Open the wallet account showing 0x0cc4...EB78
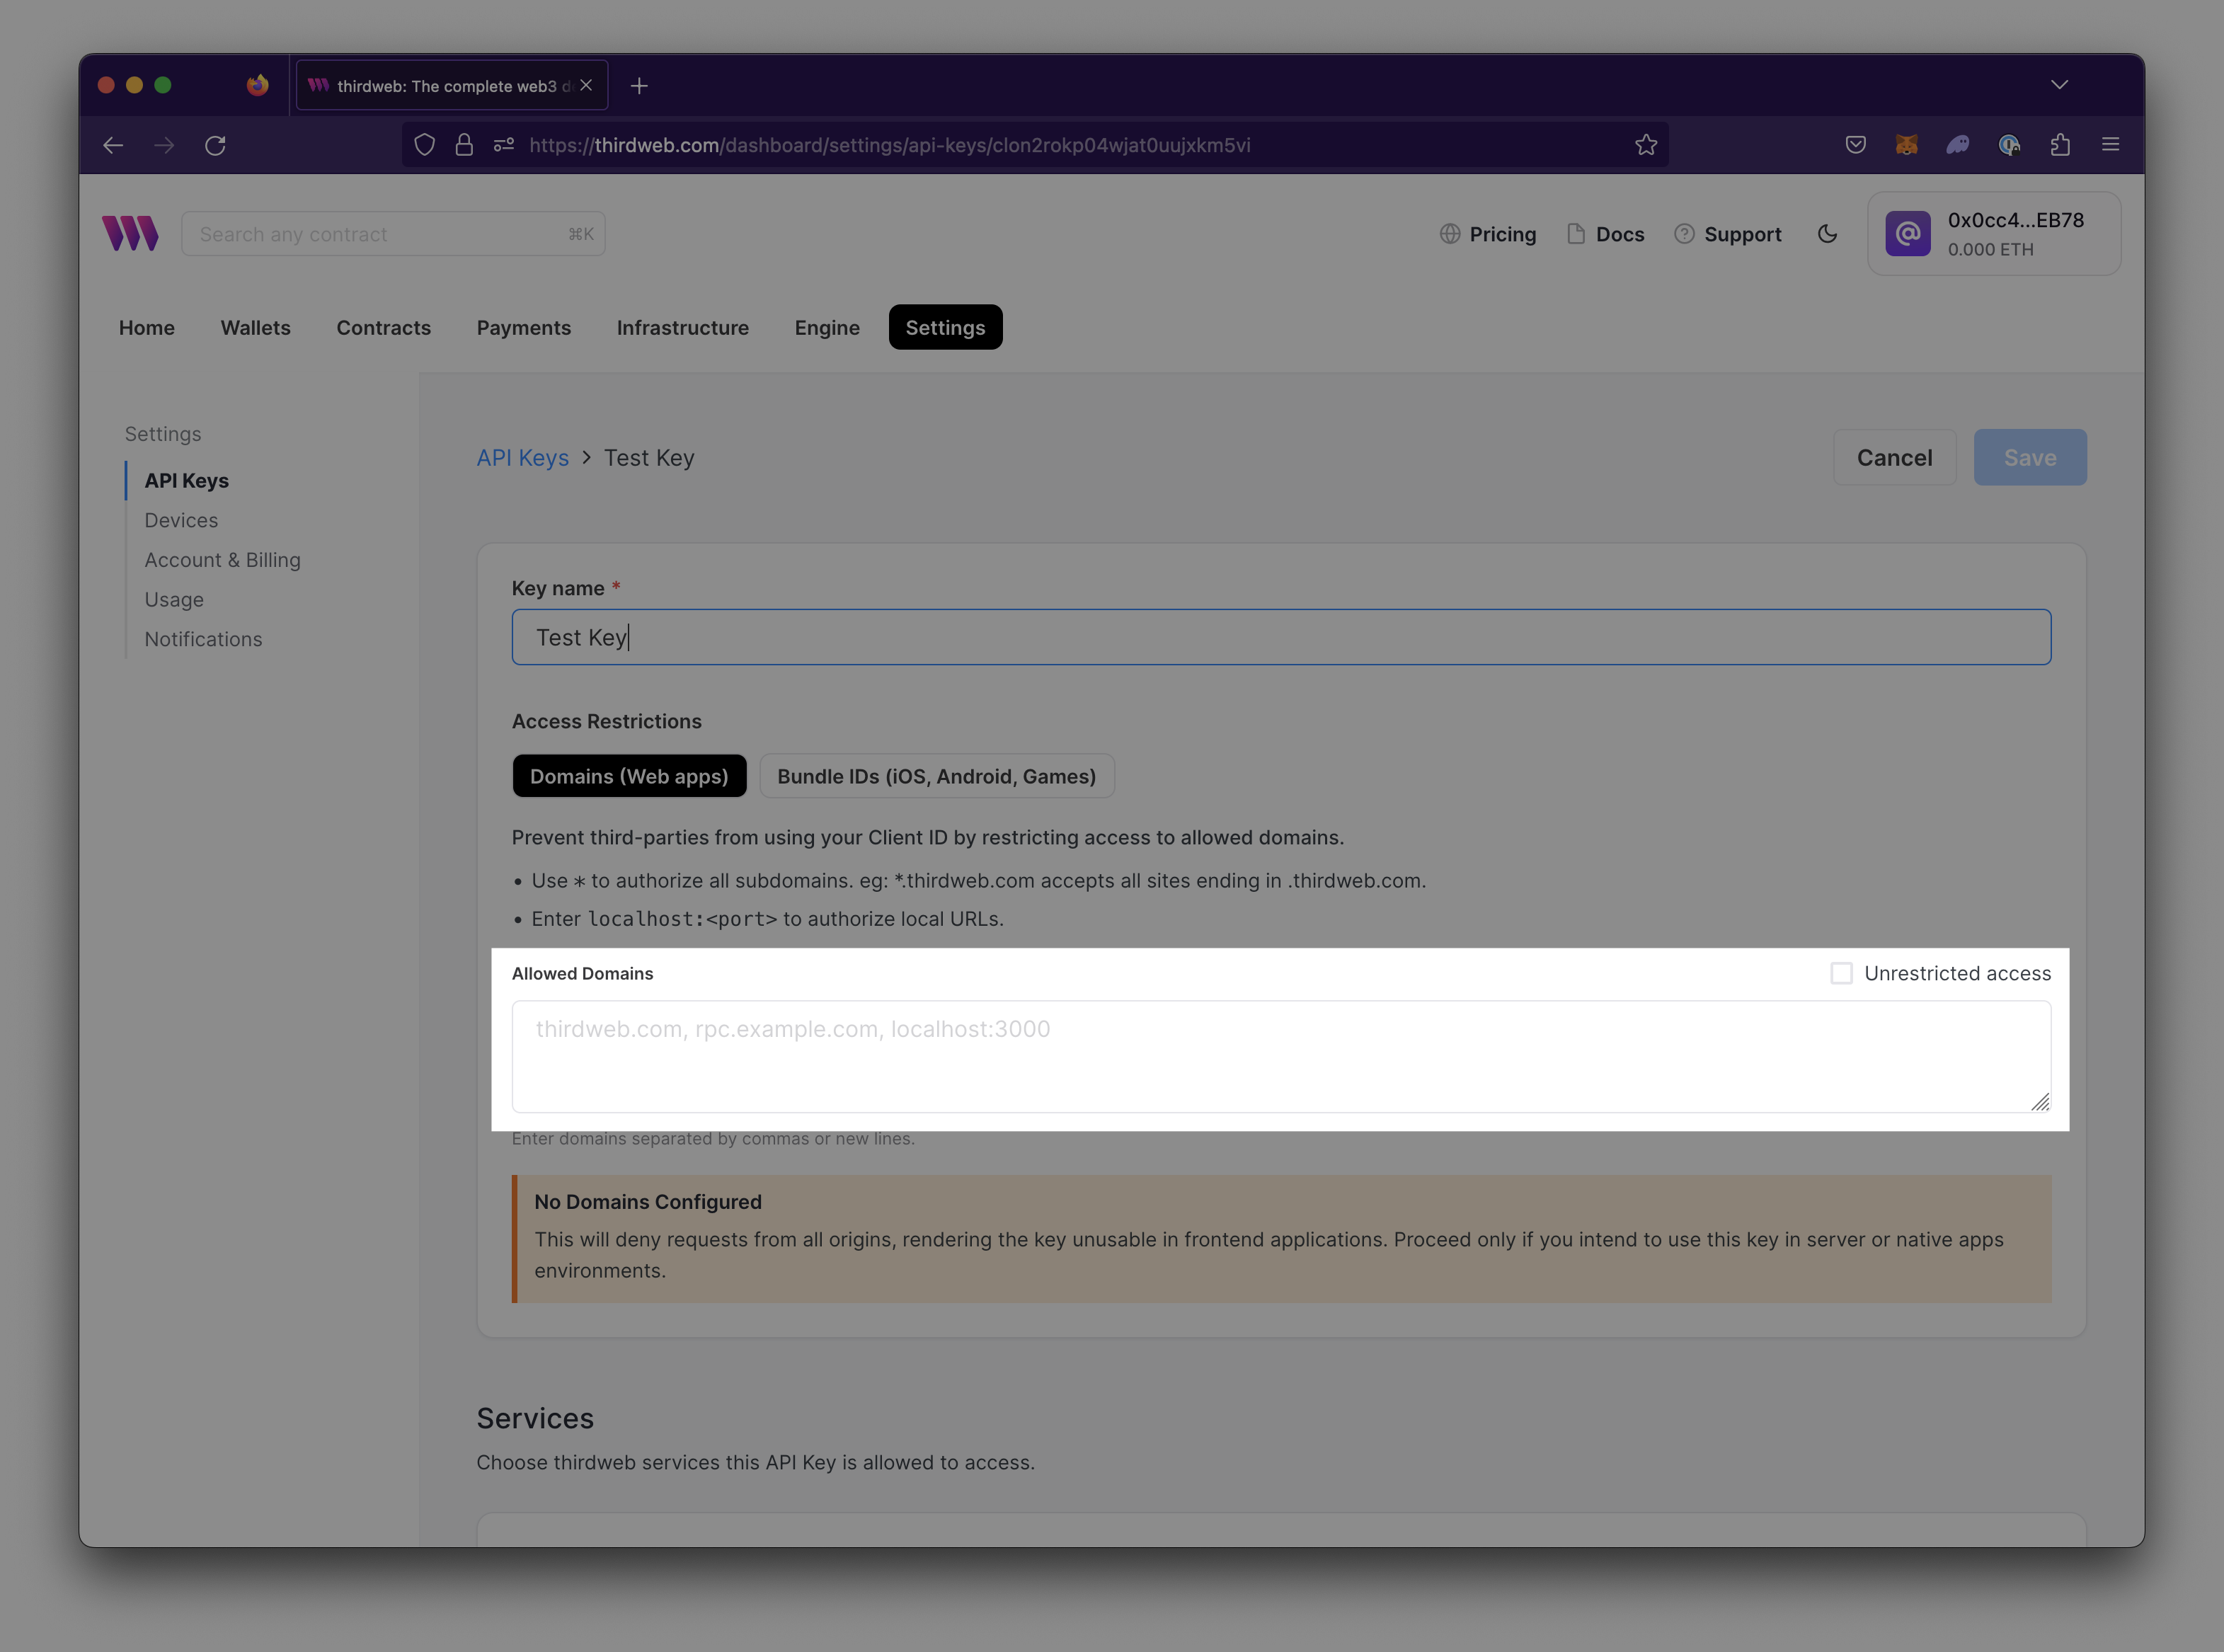The image size is (2224, 1652). (1993, 233)
